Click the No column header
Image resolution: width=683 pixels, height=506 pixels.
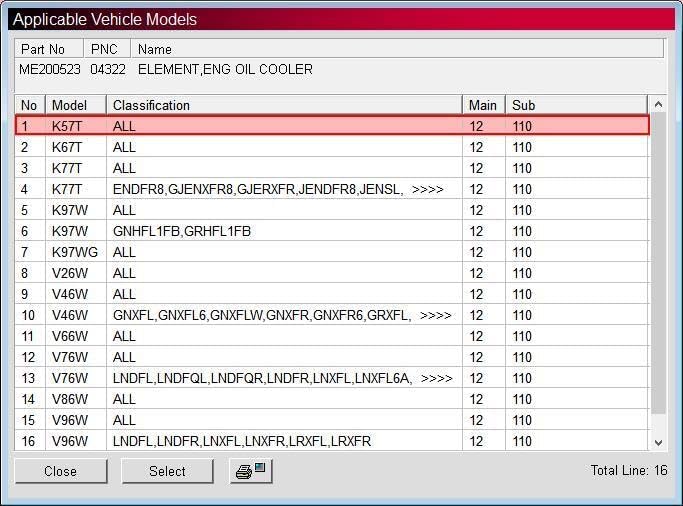click(x=30, y=105)
